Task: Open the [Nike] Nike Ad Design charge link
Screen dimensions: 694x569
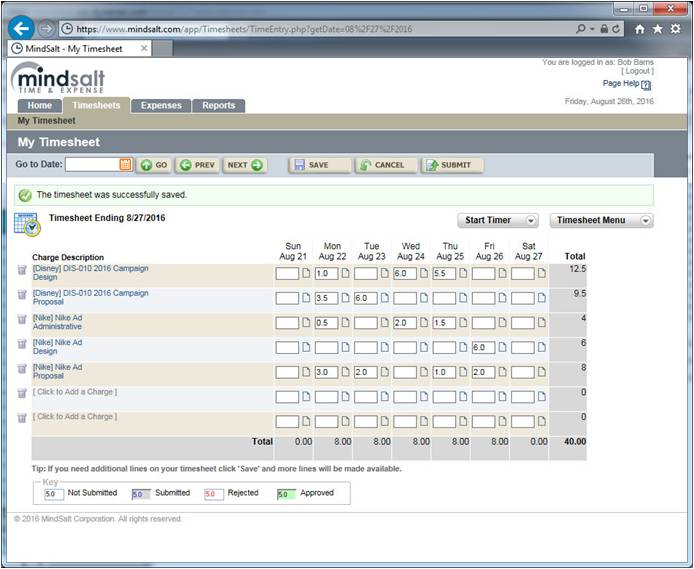Action: (57, 347)
